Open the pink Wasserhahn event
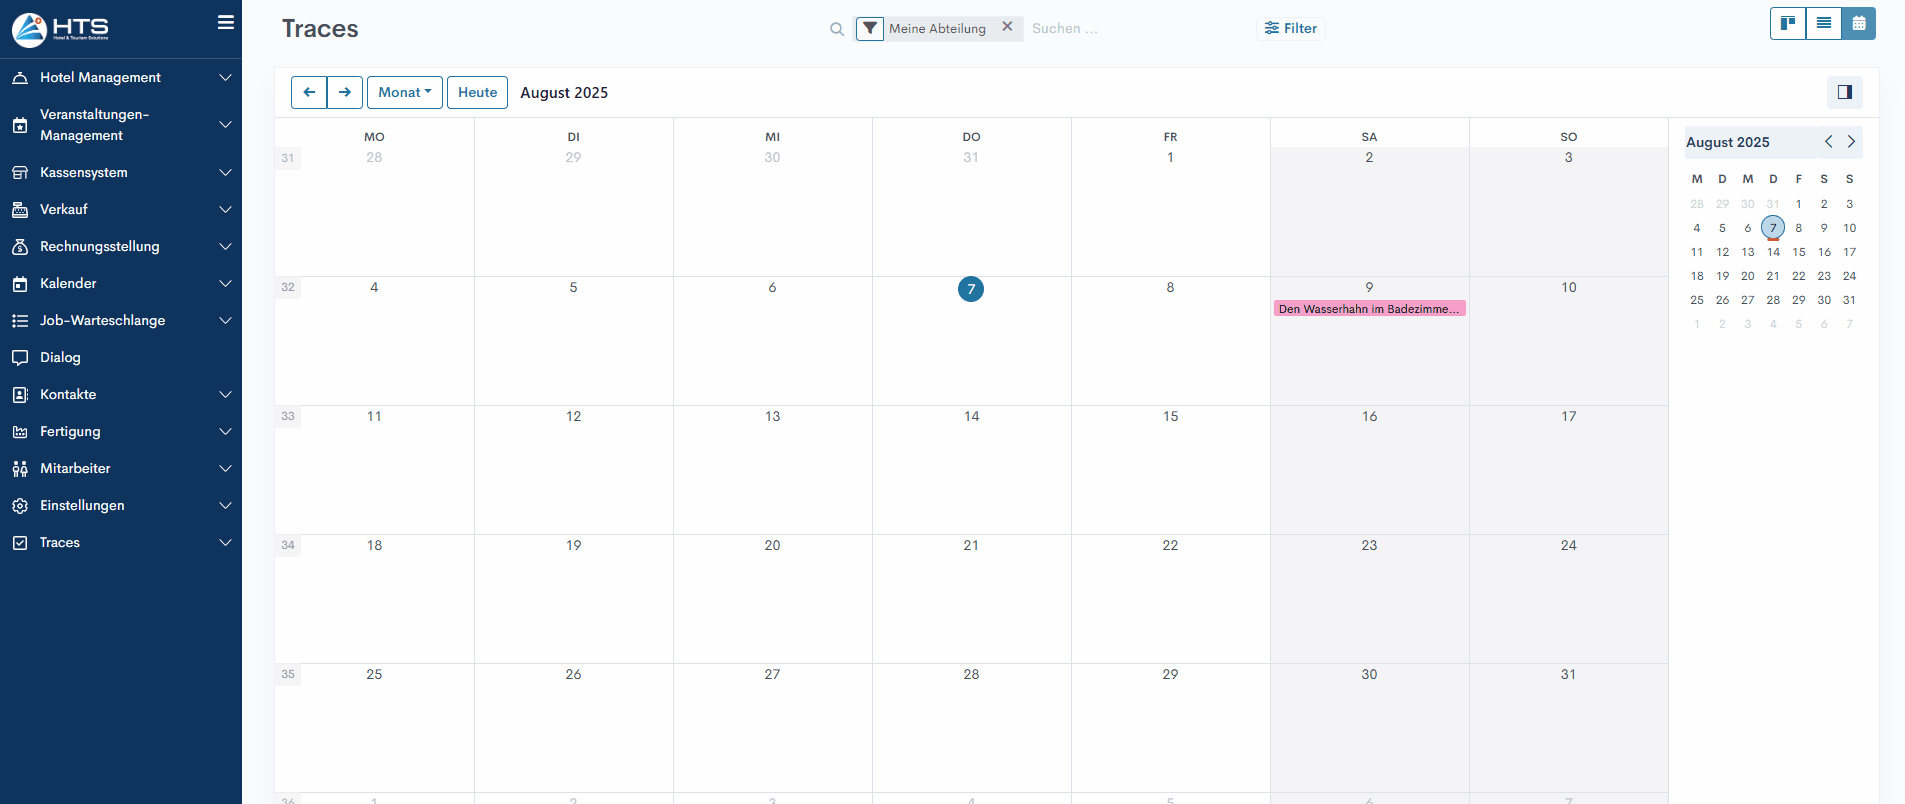 (1368, 309)
